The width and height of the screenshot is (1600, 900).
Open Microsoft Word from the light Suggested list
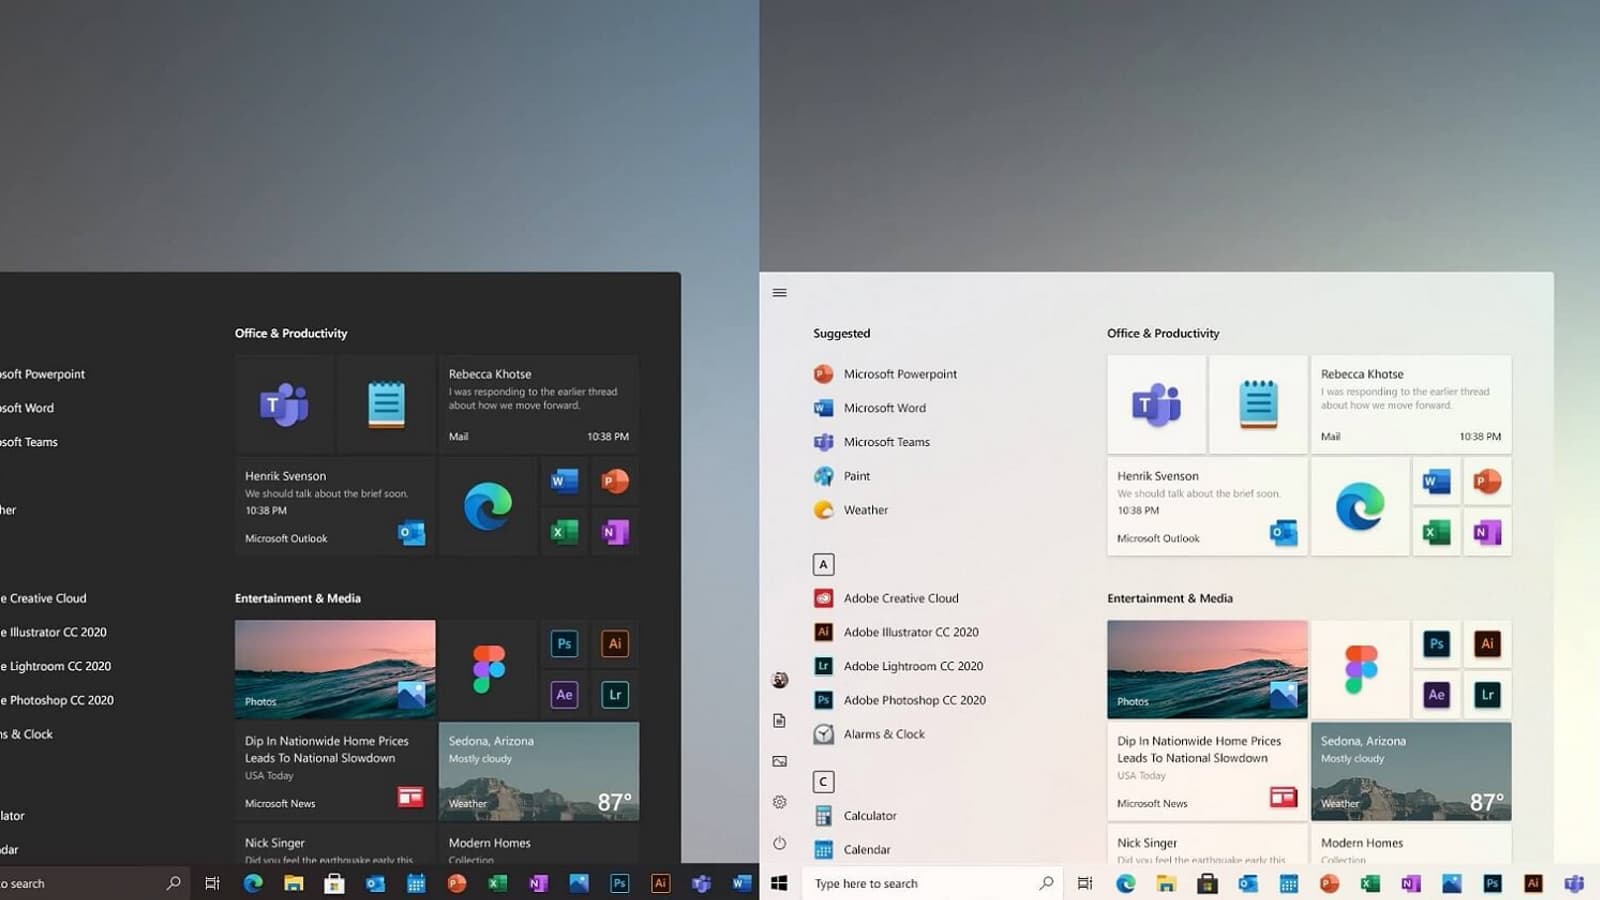[869, 408]
